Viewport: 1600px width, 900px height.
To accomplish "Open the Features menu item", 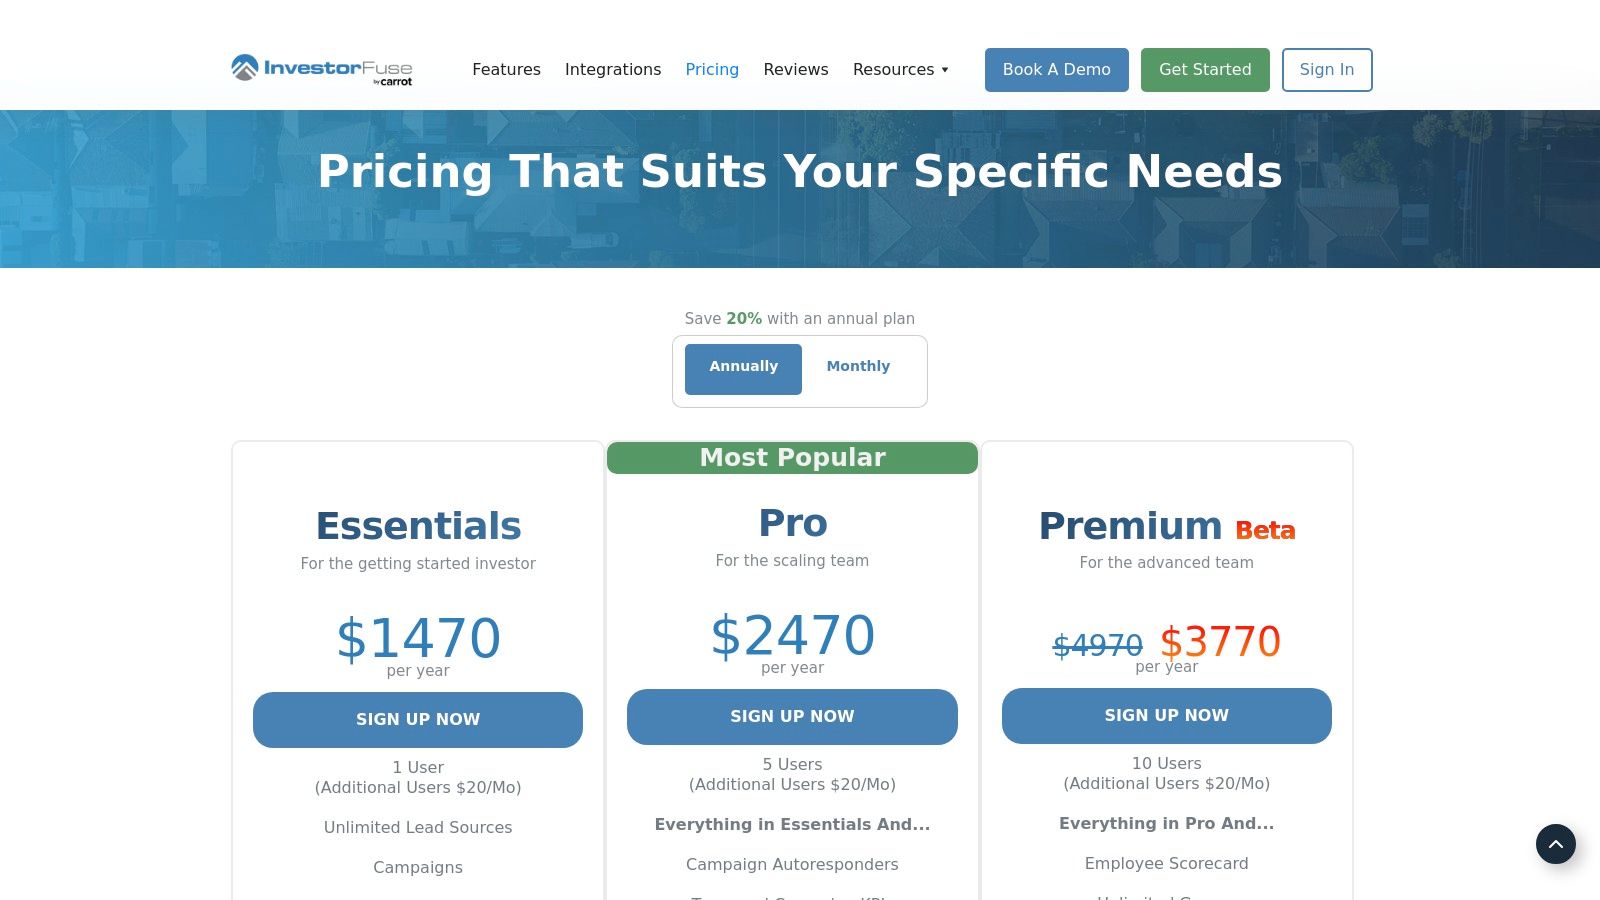I will [506, 70].
